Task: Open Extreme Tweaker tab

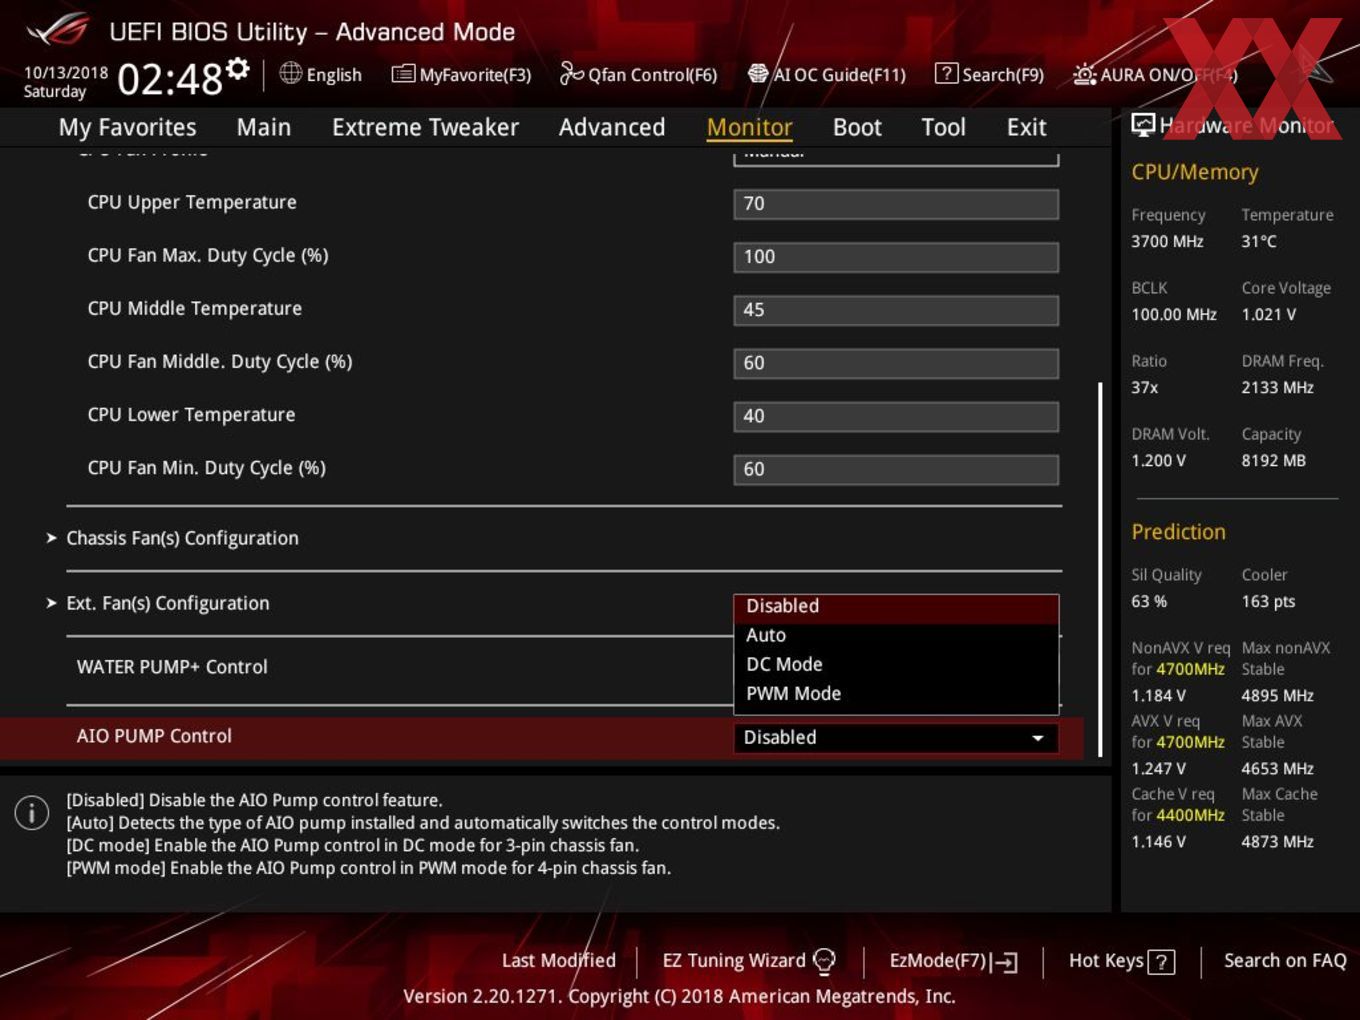Action: coord(425,127)
